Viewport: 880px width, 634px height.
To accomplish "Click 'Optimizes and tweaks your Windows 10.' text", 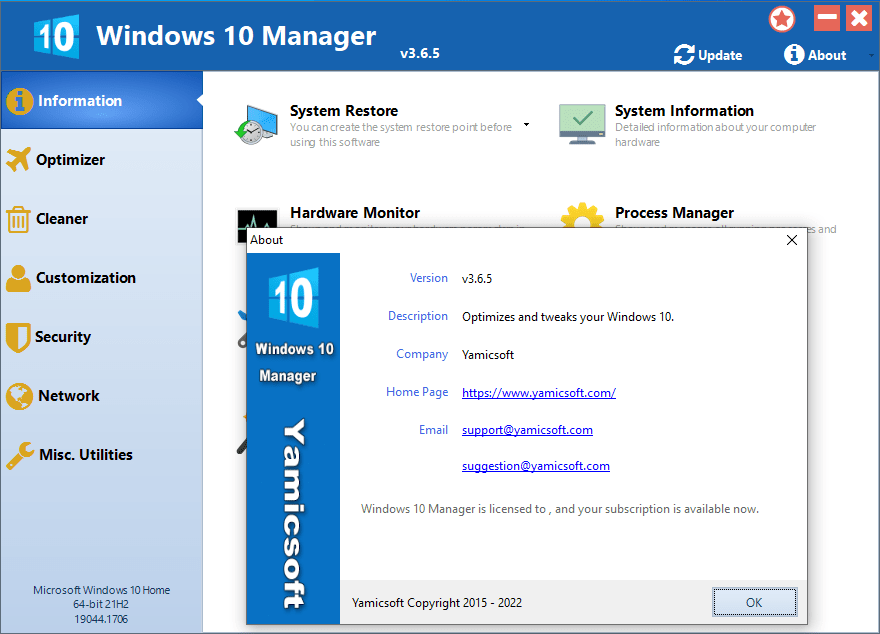I will click(x=568, y=317).
